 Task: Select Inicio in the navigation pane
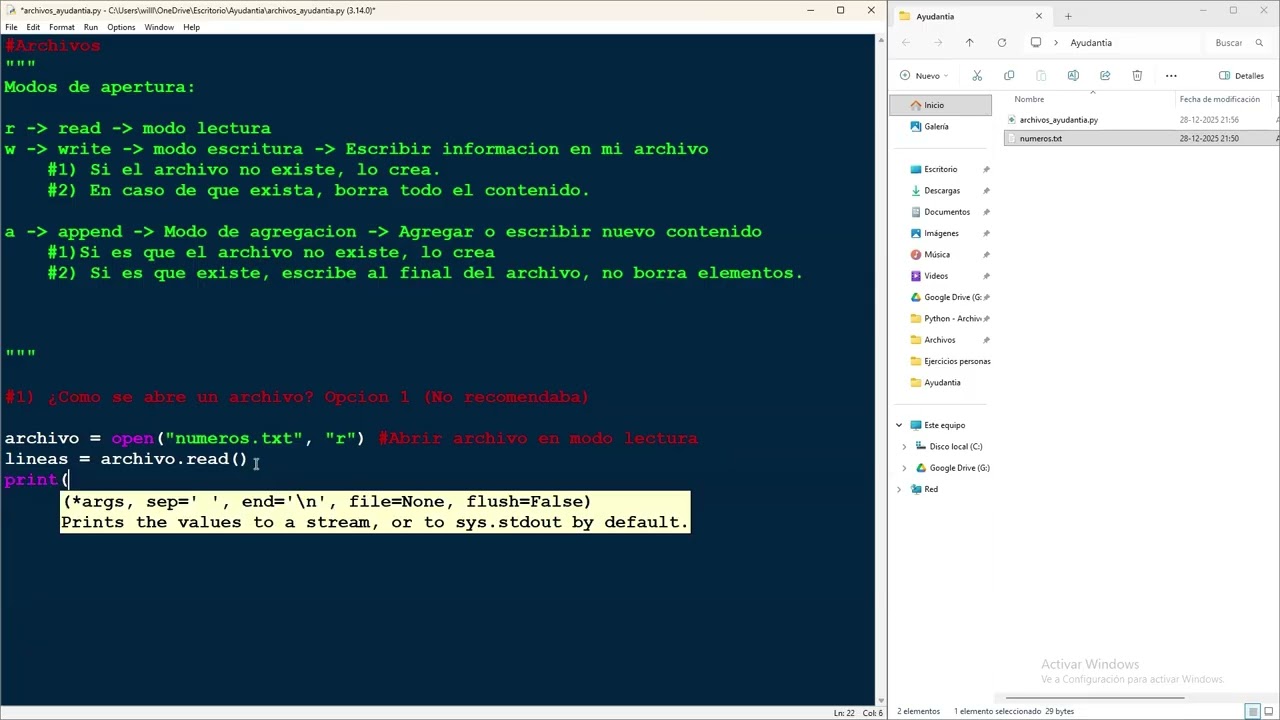pyautogui.click(x=941, y=105)
